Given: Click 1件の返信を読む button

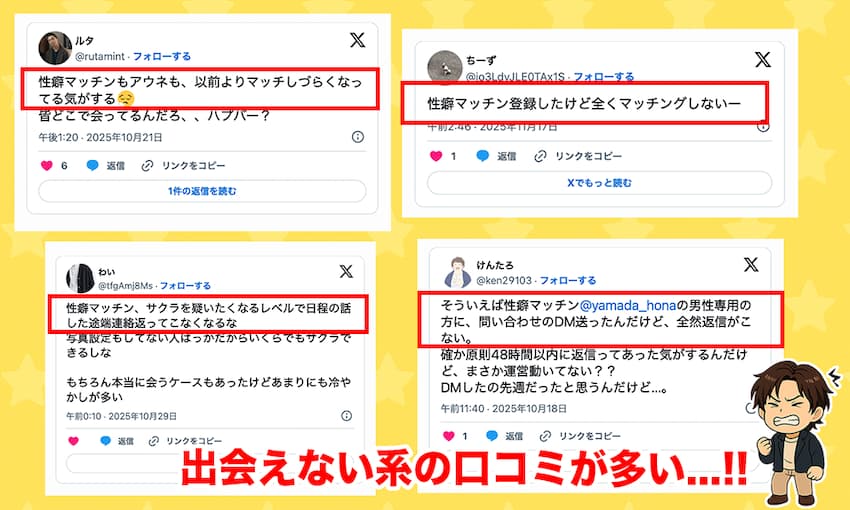Looking at the screenshot, I should point(202,191).
